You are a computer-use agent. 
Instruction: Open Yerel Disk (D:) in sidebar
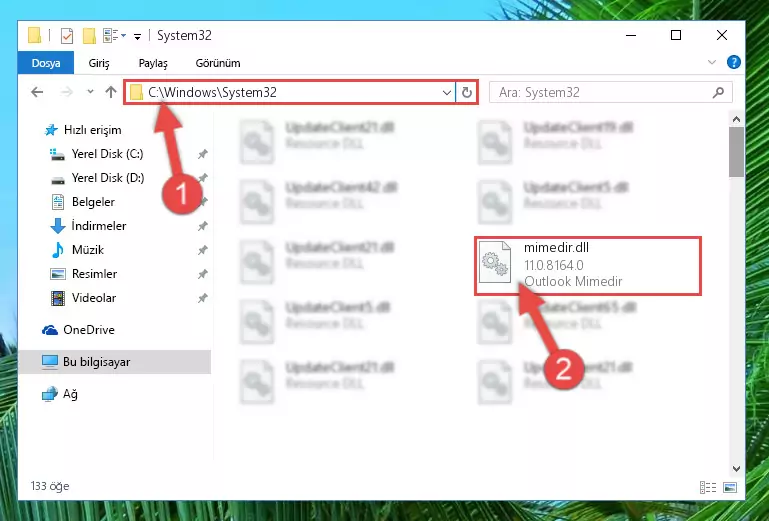tap(108, 178)
